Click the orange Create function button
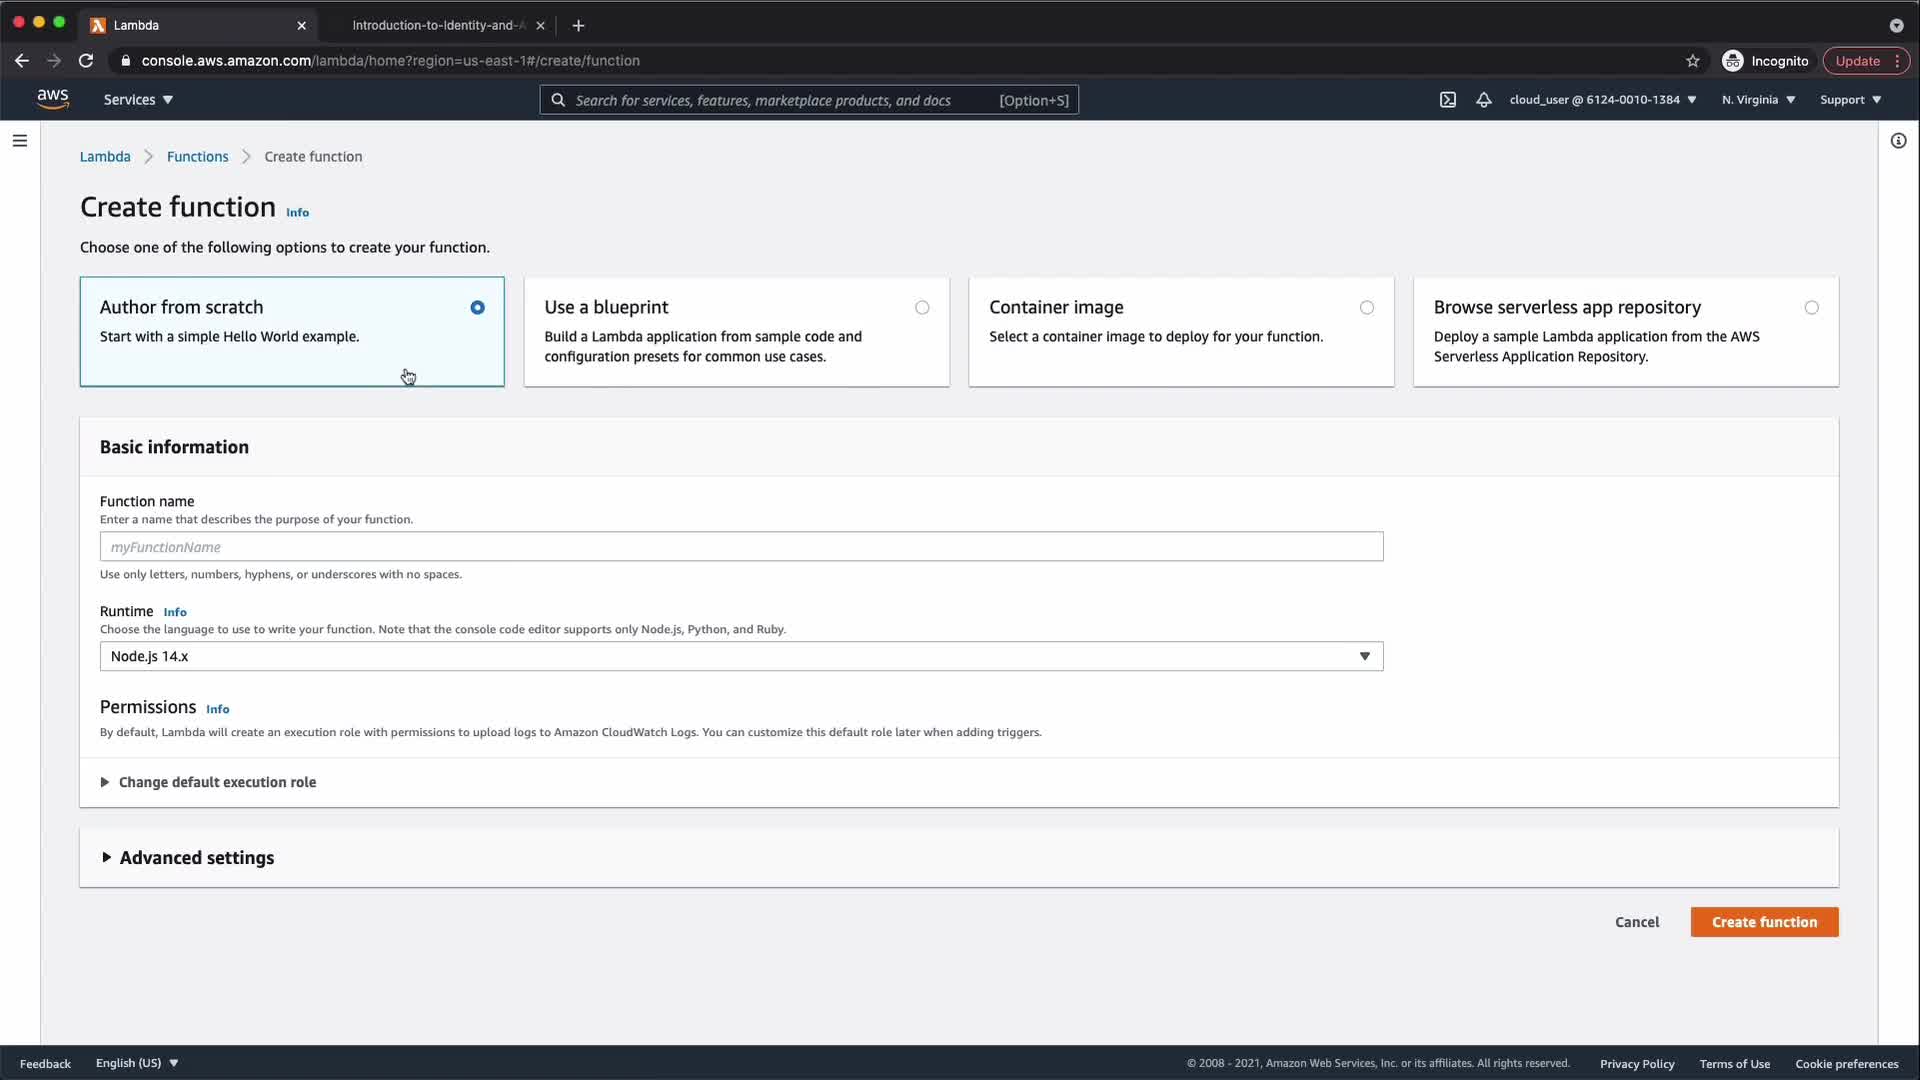This screenshot has width=1920, height=1080. [1764, 922]
